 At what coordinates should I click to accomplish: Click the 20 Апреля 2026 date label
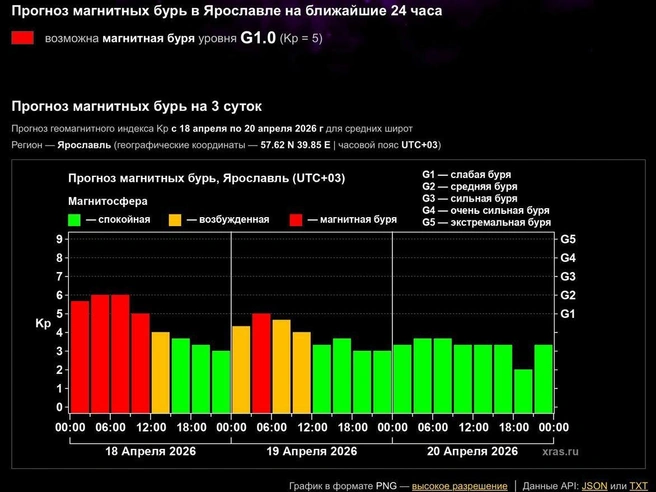pos(472,451)
